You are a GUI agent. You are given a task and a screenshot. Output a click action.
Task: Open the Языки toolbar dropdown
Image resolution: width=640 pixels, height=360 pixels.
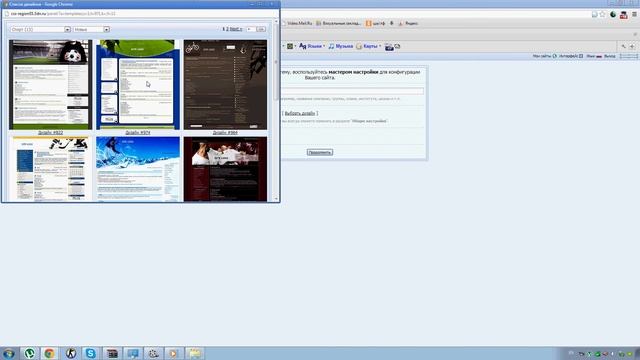tap(312, 46)
